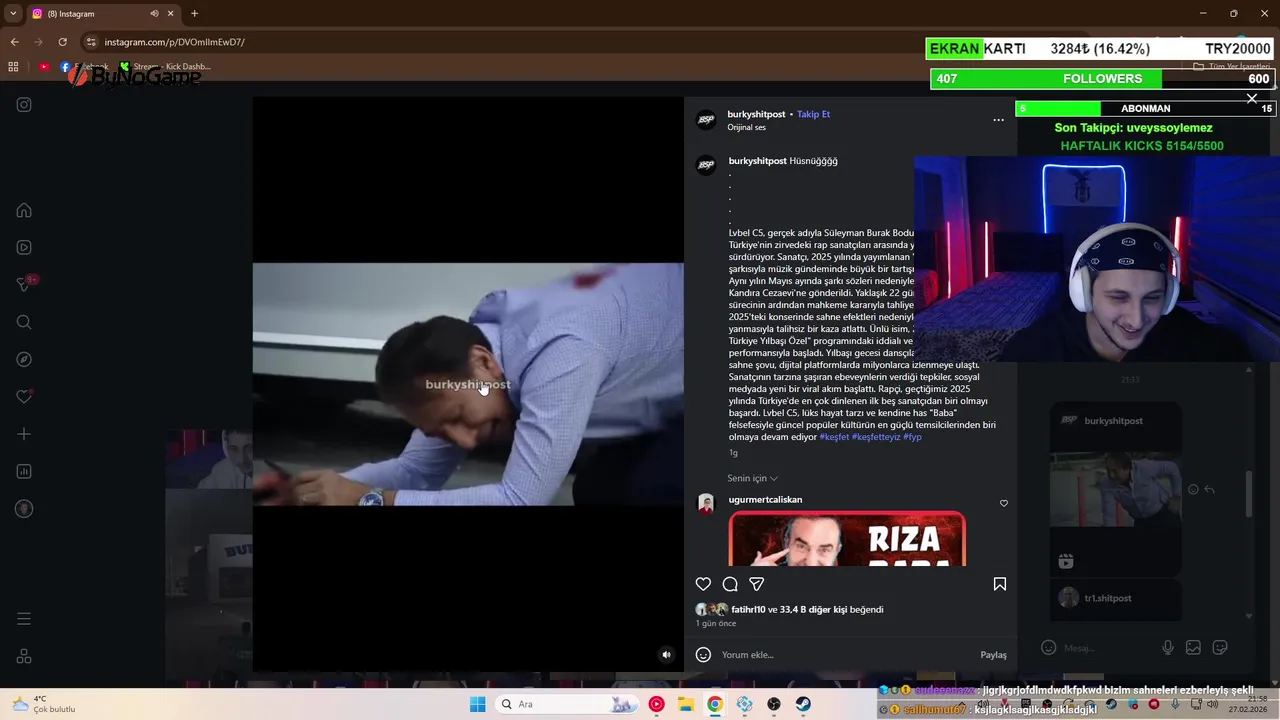This screenshot has height=720, width=1280.
Task: Open Reels from the left sidebar
Action: click(24, 247)
